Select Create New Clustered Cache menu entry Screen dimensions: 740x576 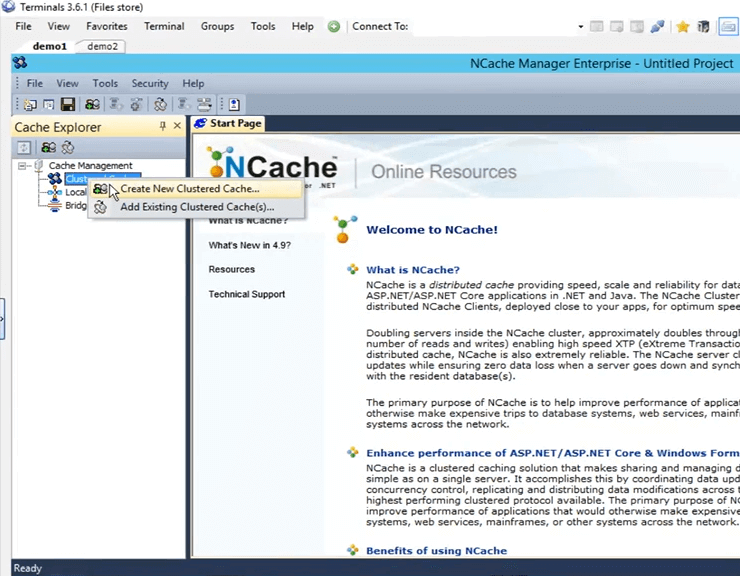196,188
